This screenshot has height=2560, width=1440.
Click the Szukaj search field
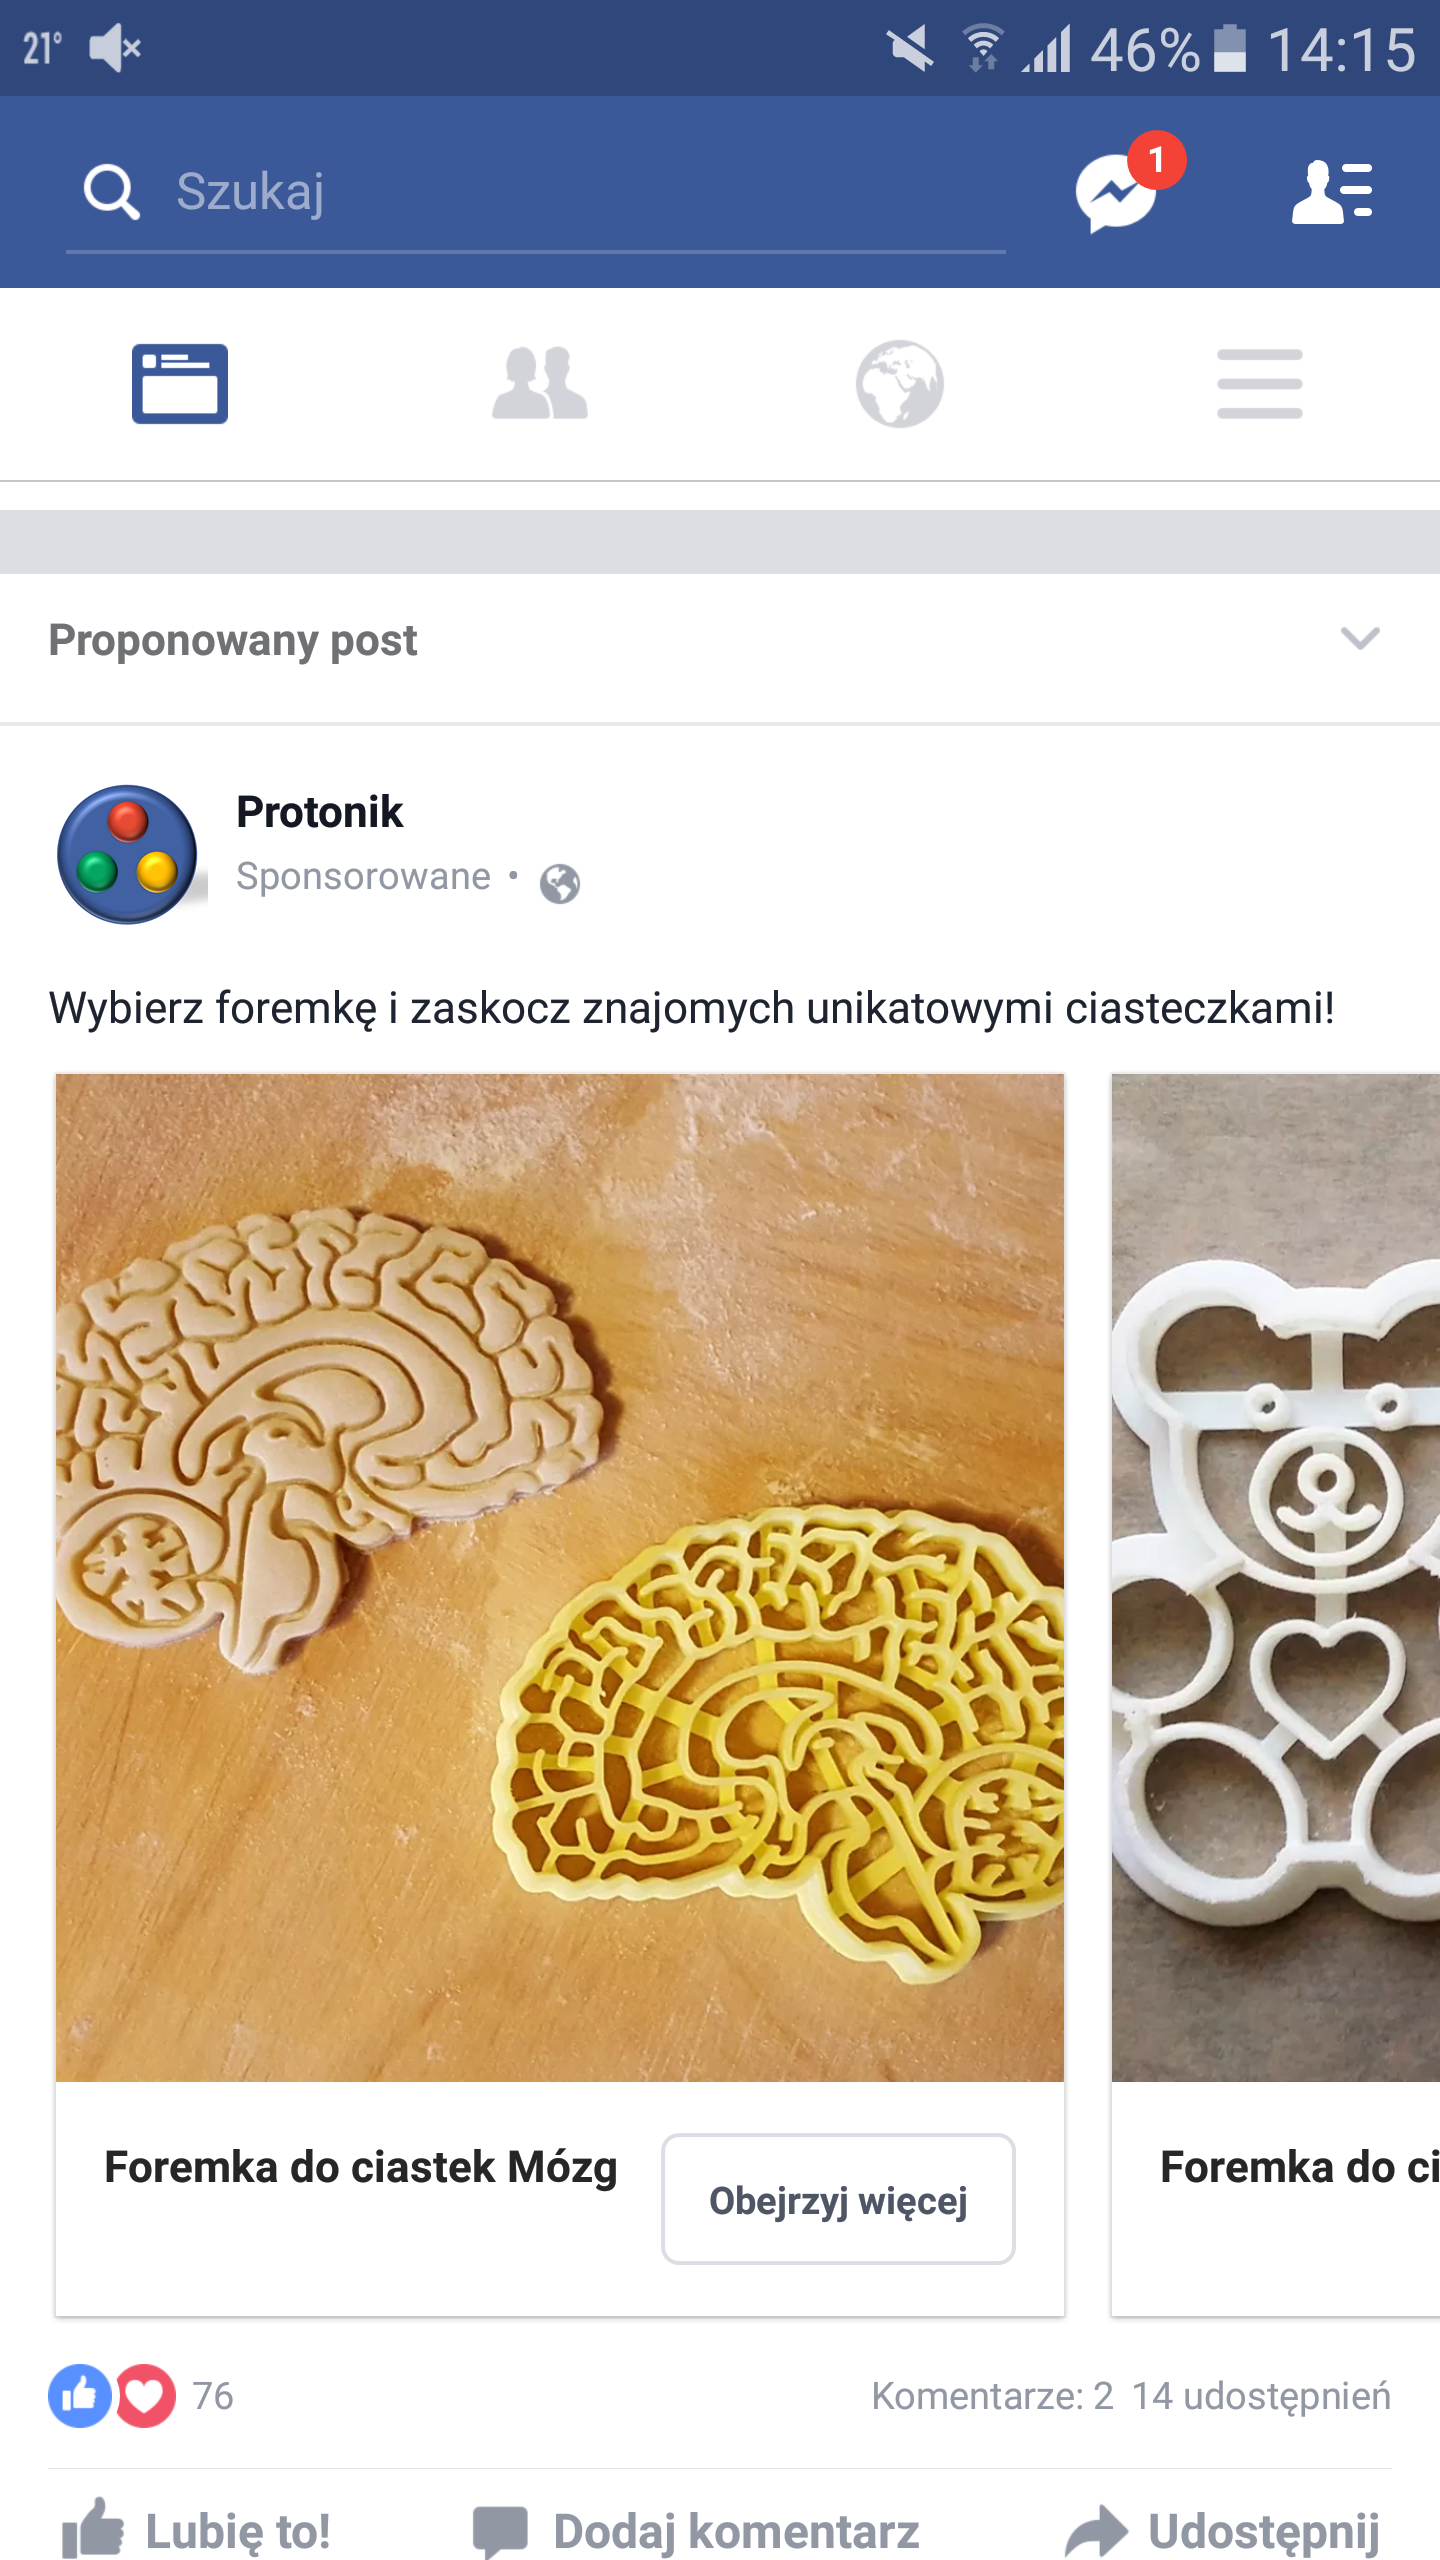[x=536, y=192]
